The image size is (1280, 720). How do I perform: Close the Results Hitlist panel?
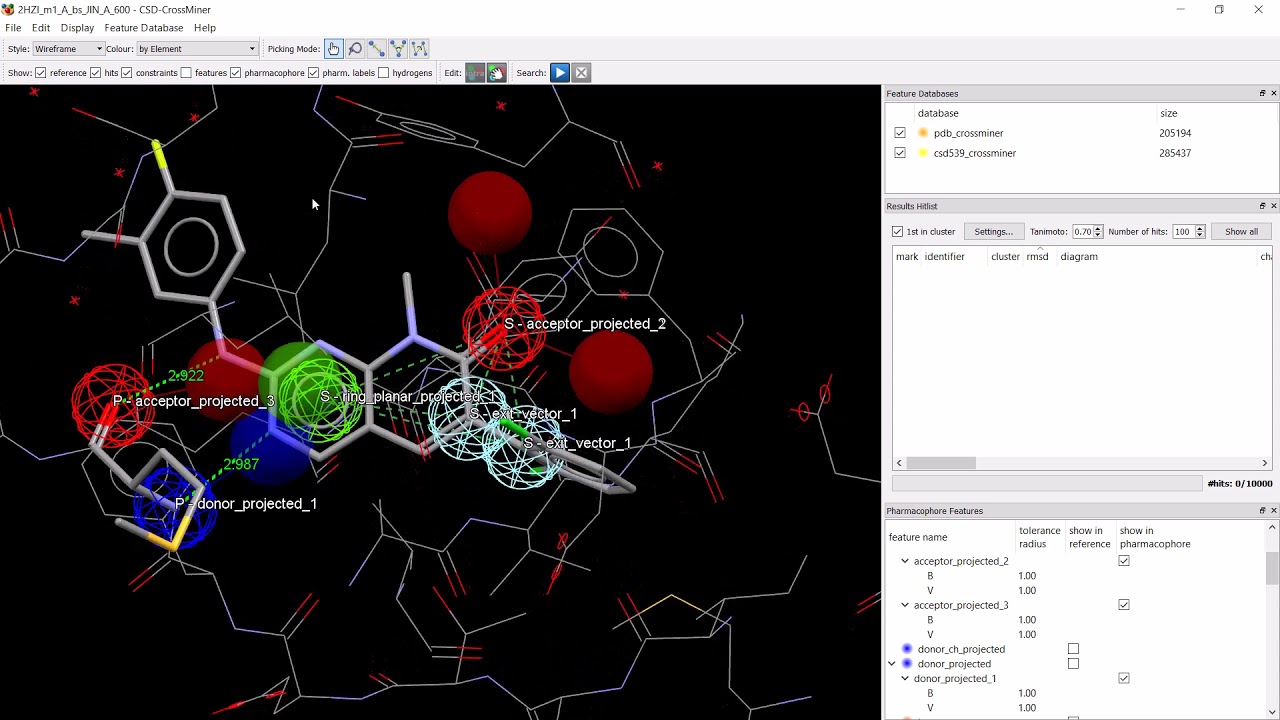[1273, 206]
